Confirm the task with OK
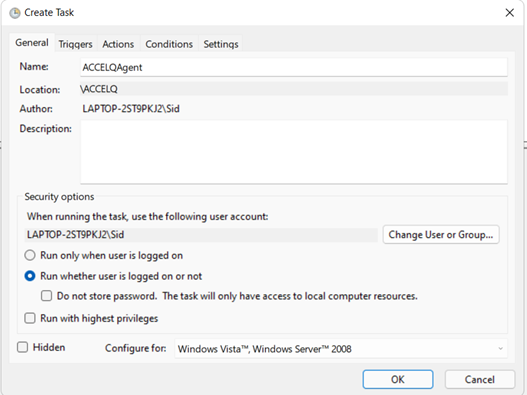527x395 pixels. (x=398, y=380)
